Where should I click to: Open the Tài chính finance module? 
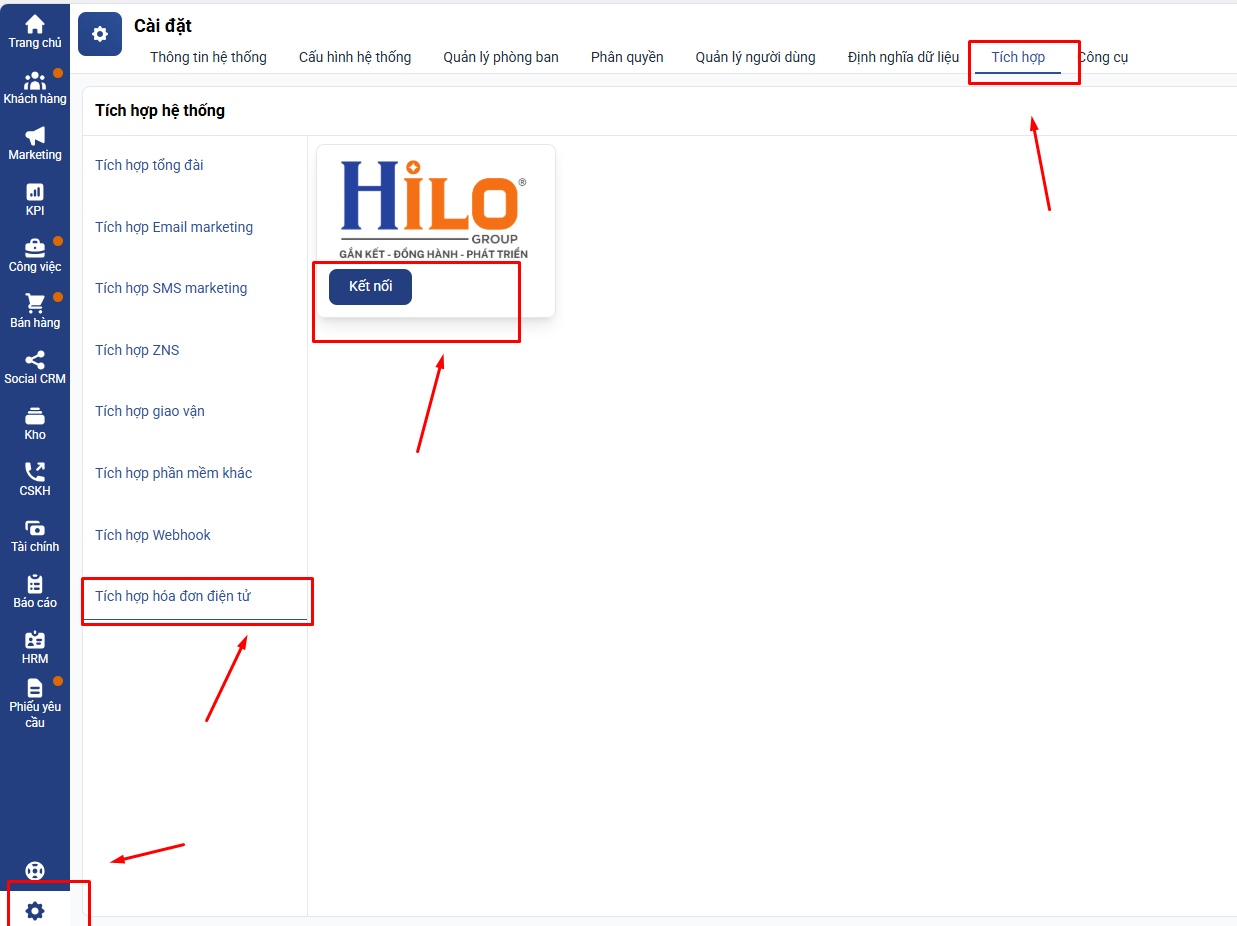(35, 535)
